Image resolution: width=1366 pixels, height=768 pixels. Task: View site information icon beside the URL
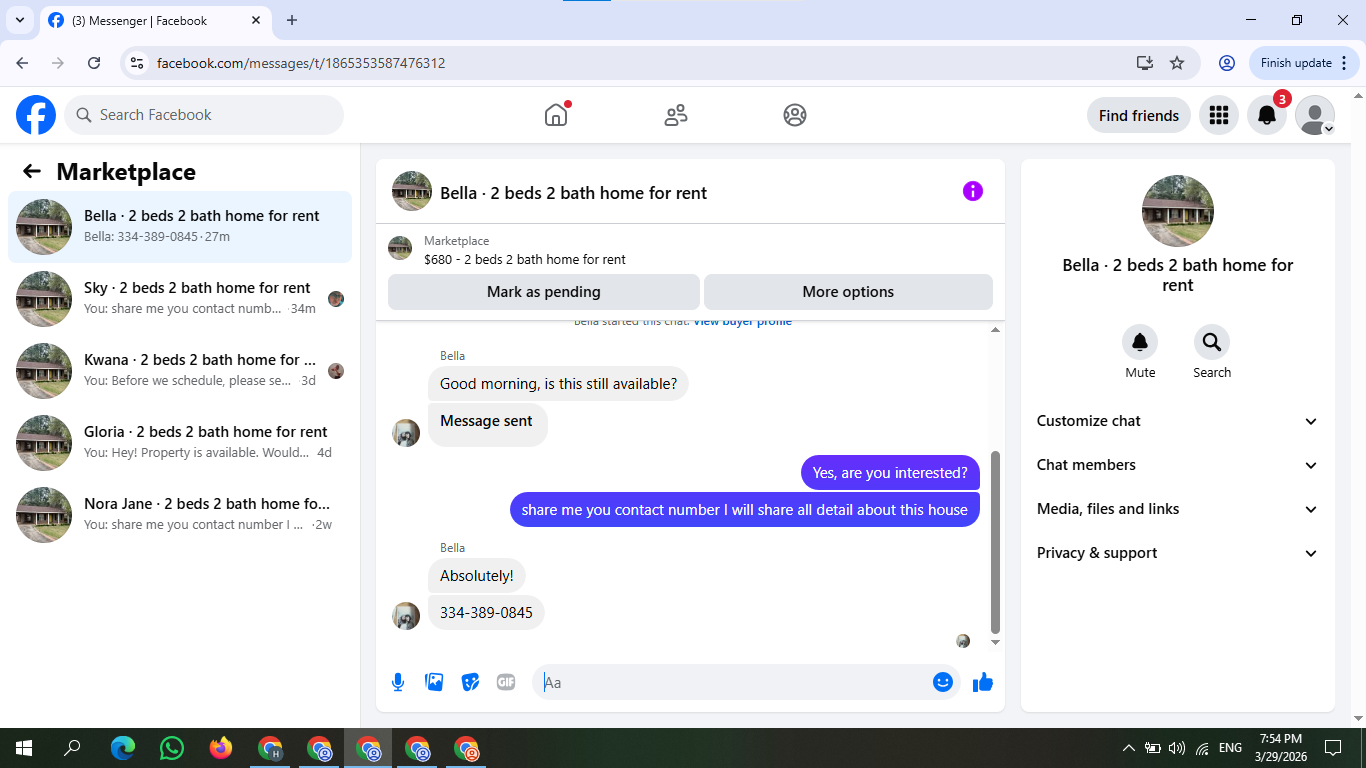coord(138,63)
